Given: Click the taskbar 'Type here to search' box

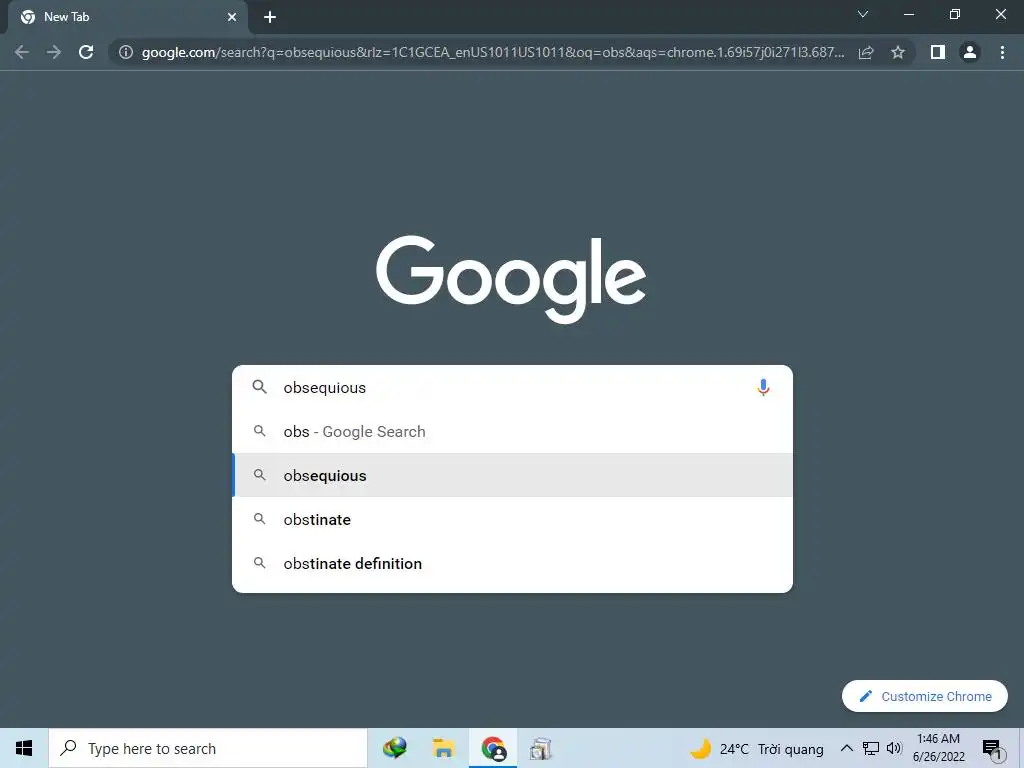Looking at the screenshot, I should tap(208, 748).
